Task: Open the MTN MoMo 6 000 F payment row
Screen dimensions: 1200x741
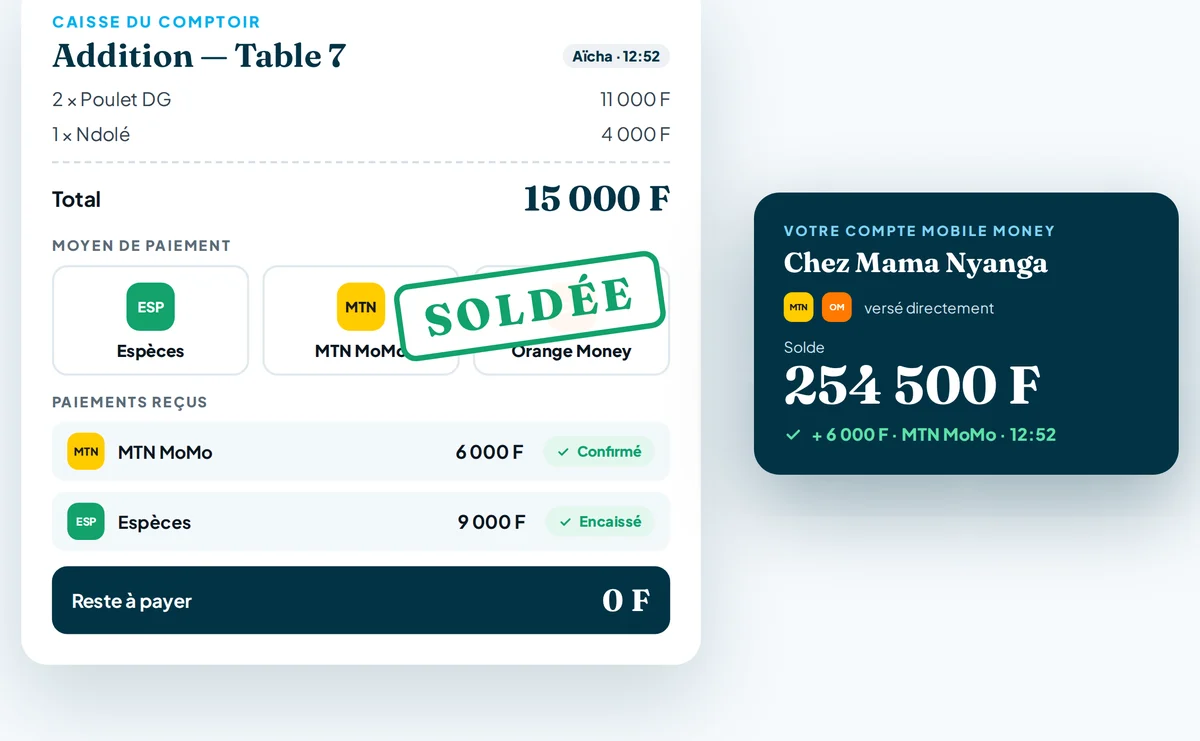Action: [x=361, y=452]
